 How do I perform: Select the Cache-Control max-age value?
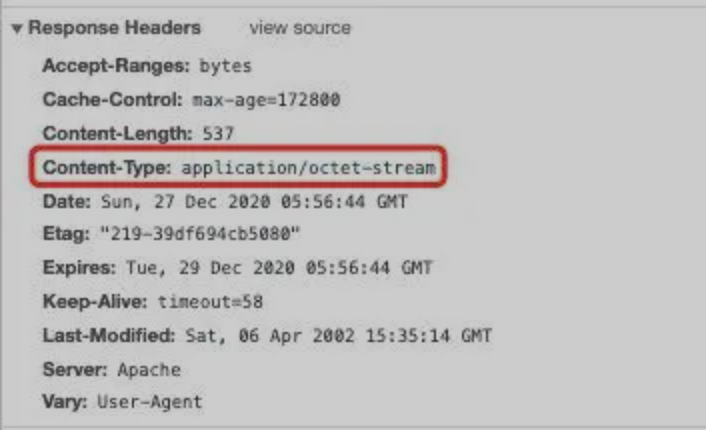[x=266, y=100]
